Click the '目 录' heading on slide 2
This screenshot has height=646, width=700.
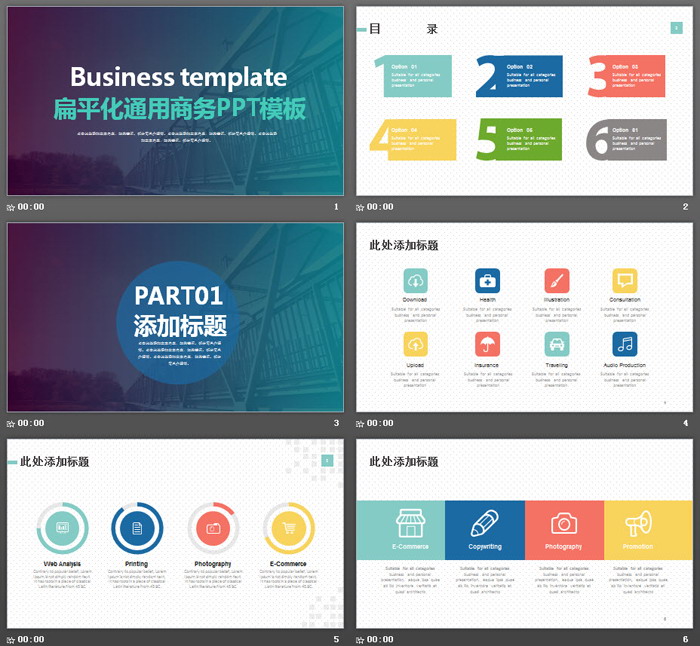pyautogui.click(x=404, y=29)
